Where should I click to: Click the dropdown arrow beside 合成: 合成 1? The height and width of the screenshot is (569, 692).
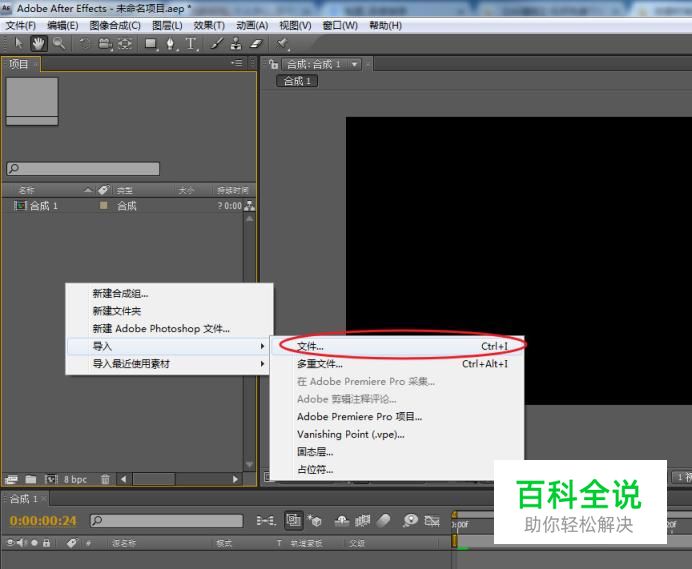point(354,64)
